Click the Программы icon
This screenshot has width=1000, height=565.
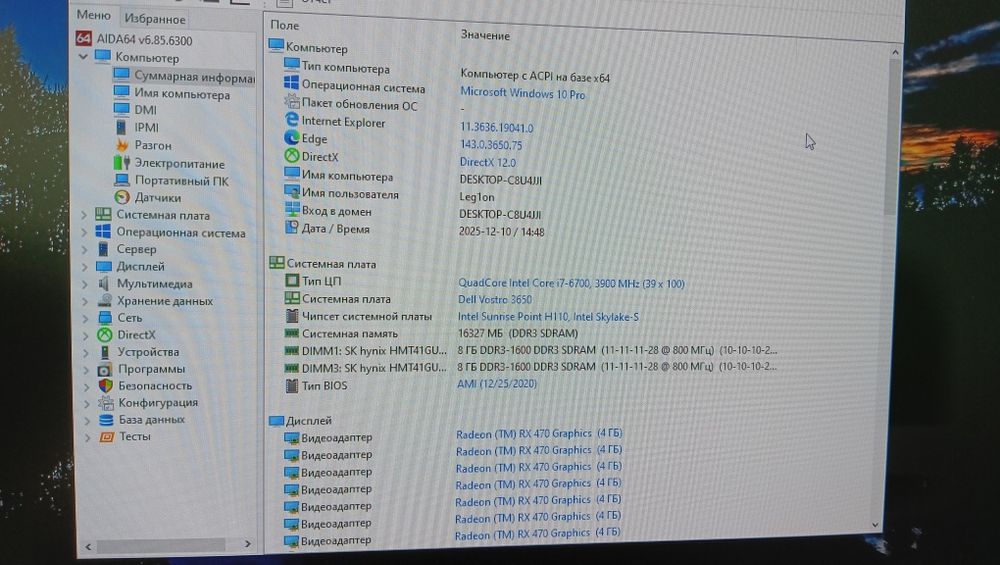pyautogui.click(x=105, y=369)
